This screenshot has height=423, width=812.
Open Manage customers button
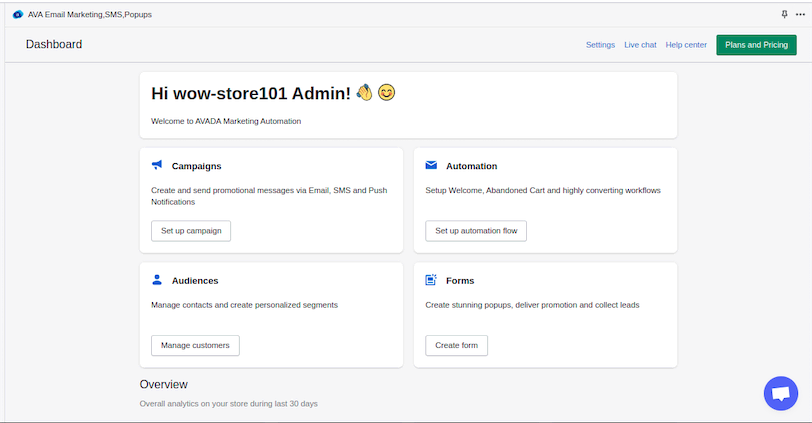pyautogui.click(x=195, y=345)
